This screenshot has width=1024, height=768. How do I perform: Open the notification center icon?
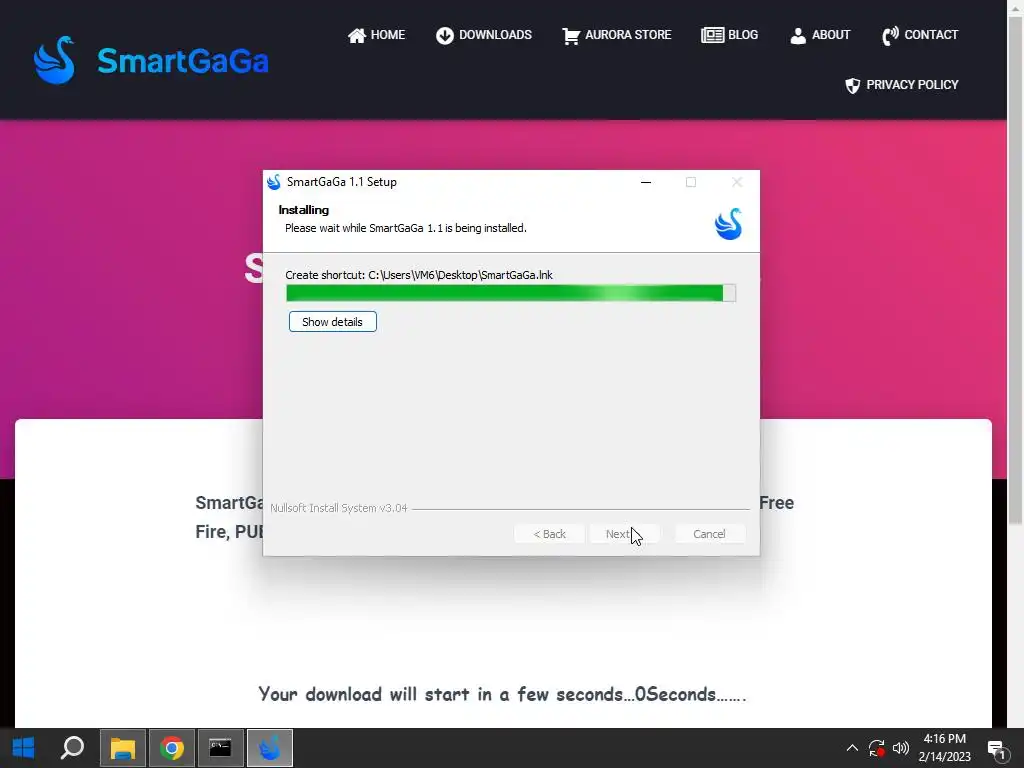pos(996,748)
